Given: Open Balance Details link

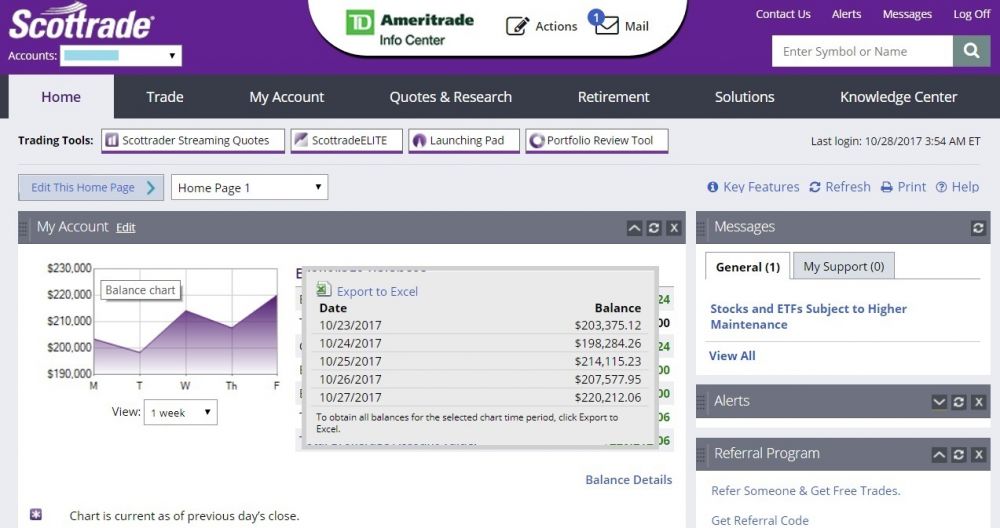Looking at the screenshot, I should (x=628, y=480).
